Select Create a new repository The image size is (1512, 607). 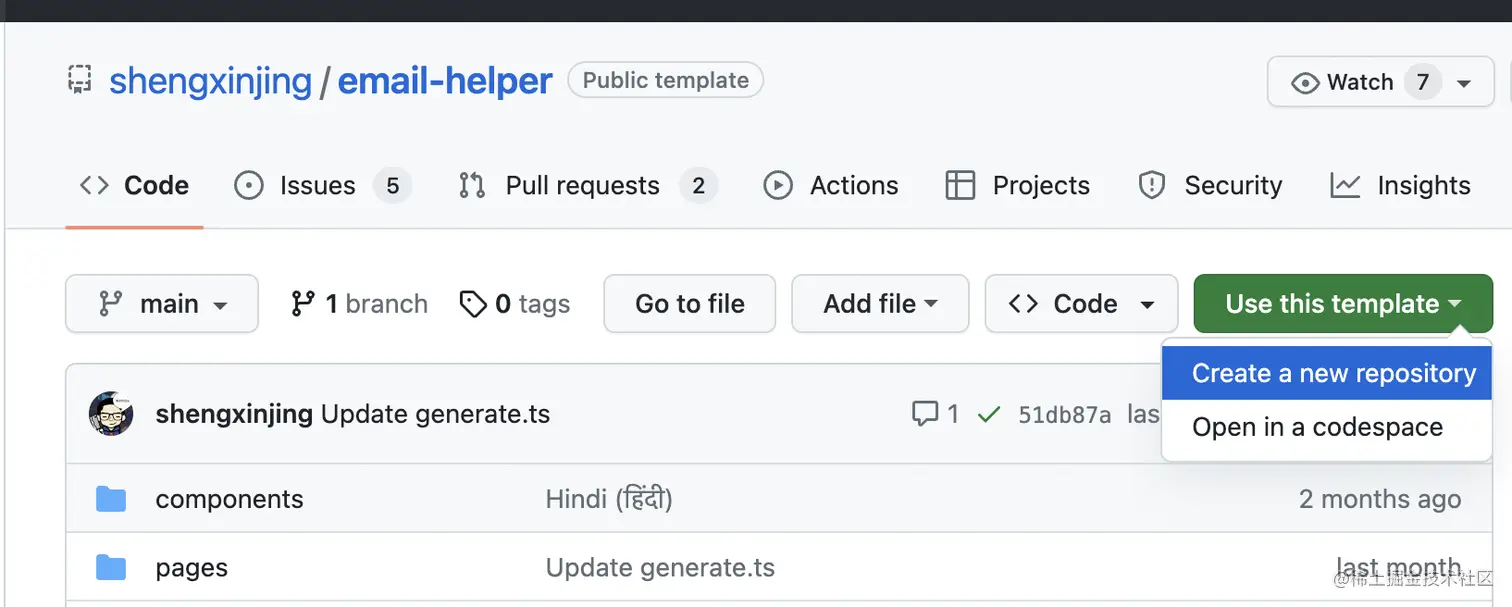tap(1333, 374)
